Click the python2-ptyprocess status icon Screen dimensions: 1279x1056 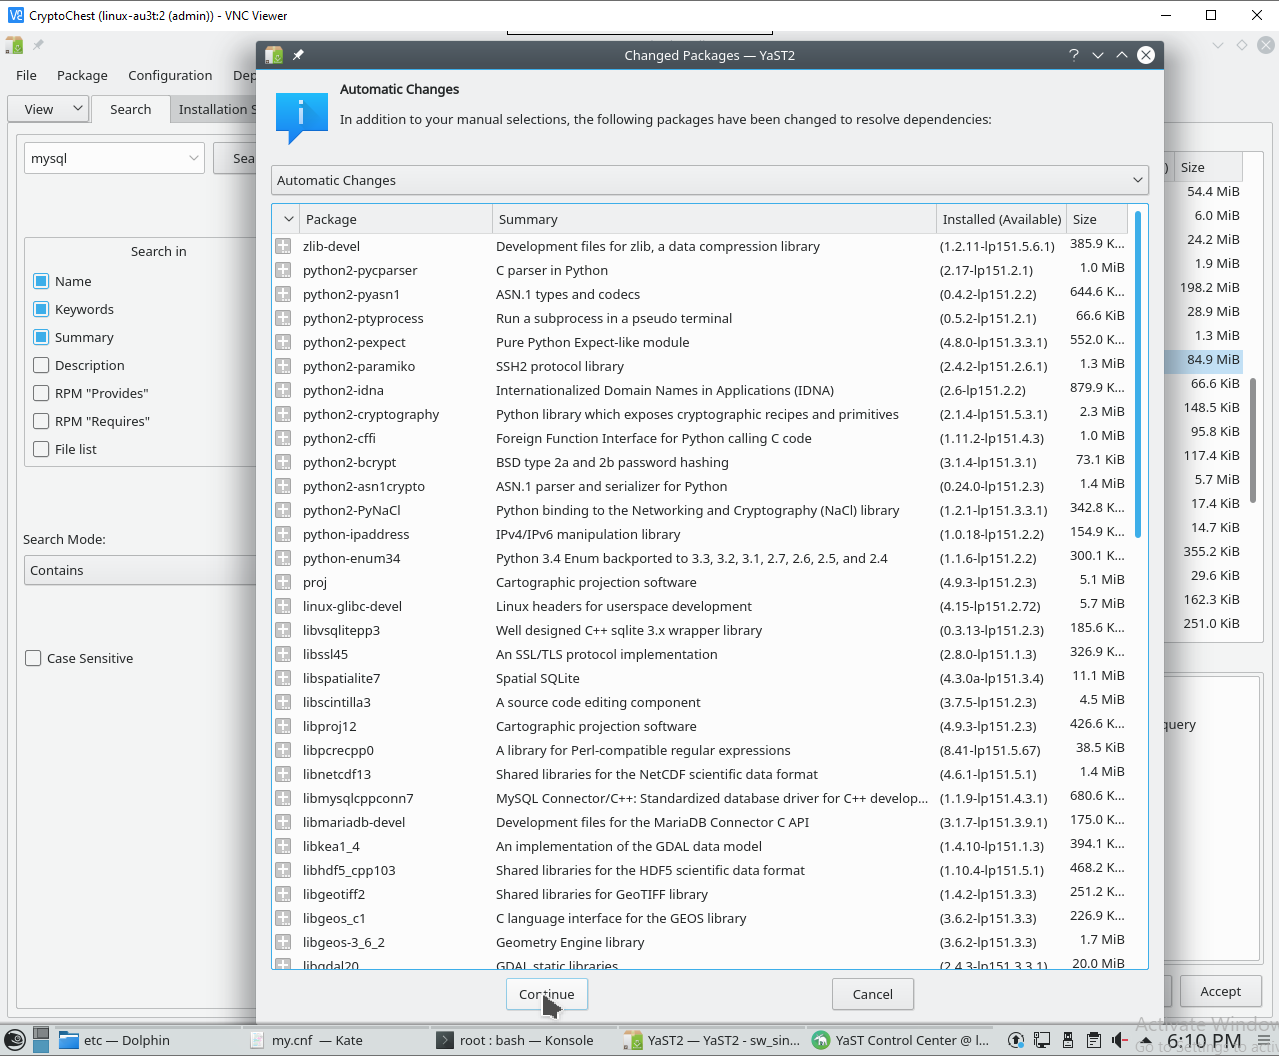[283, 318]
